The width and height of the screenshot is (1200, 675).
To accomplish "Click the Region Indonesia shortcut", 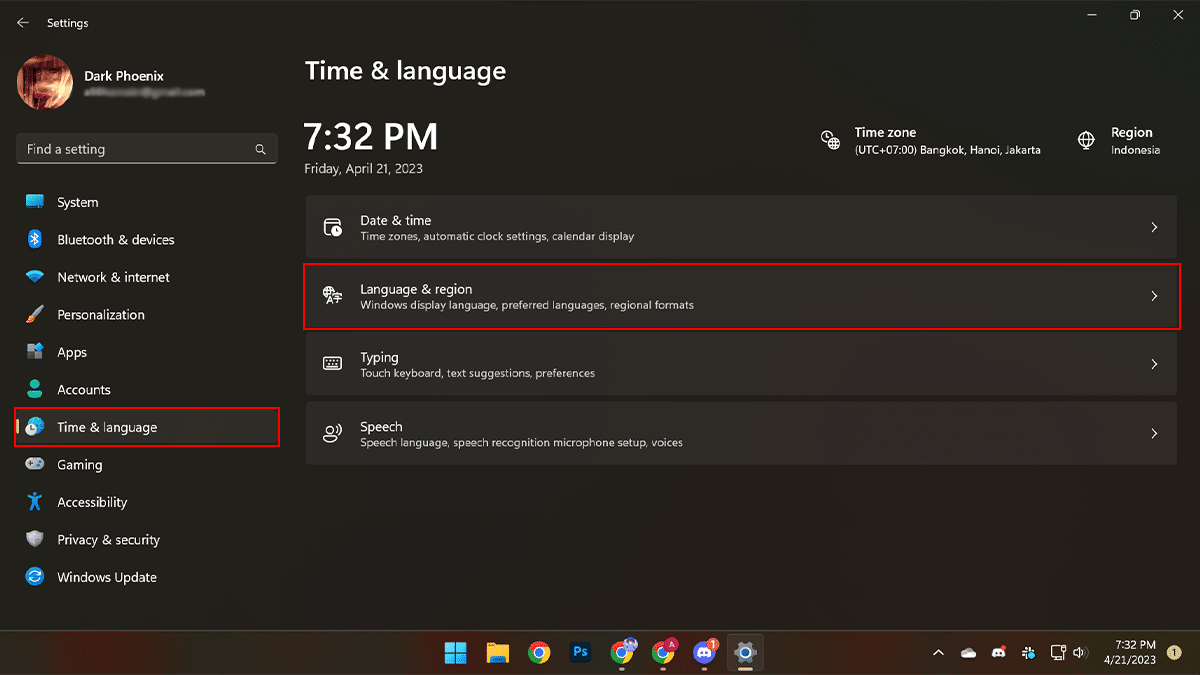I will tap(1120, 141).
